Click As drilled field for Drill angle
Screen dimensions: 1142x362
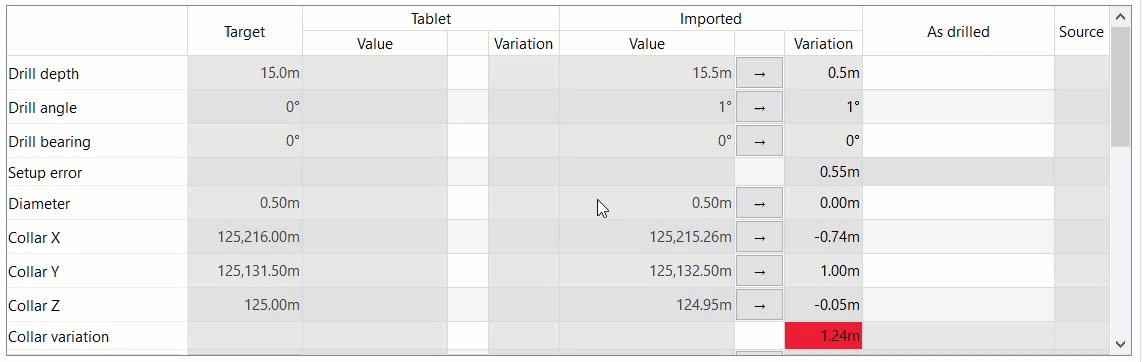point(958,106)
